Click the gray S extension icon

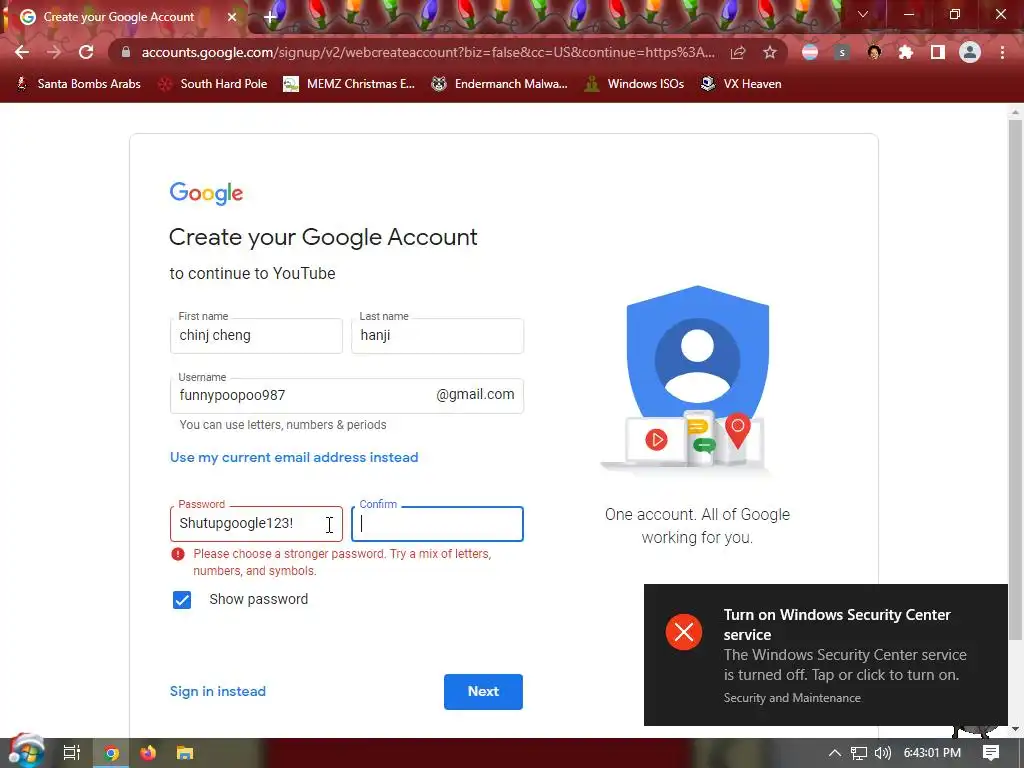pyautogui.click(x=842, y=52)
